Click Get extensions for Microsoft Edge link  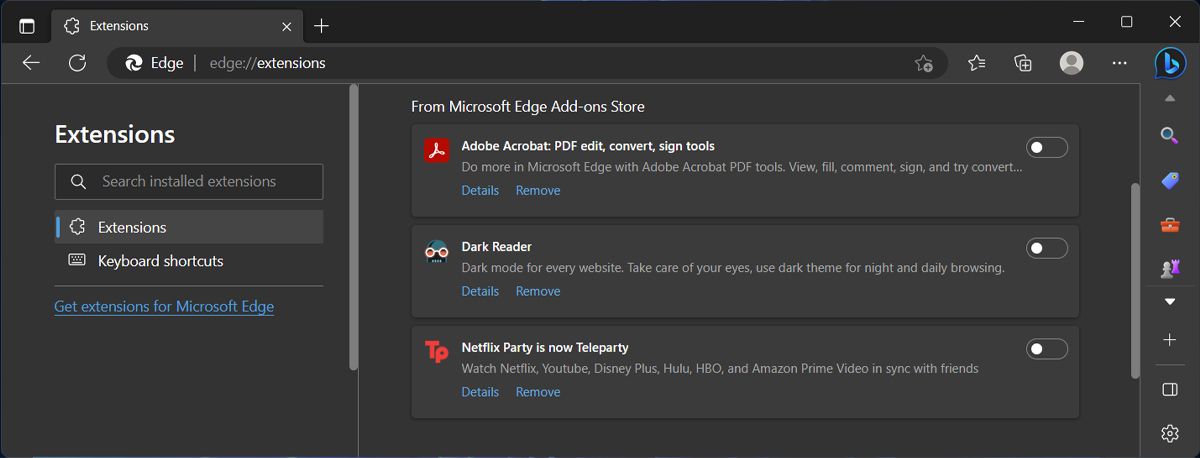(x=164, y=306)
